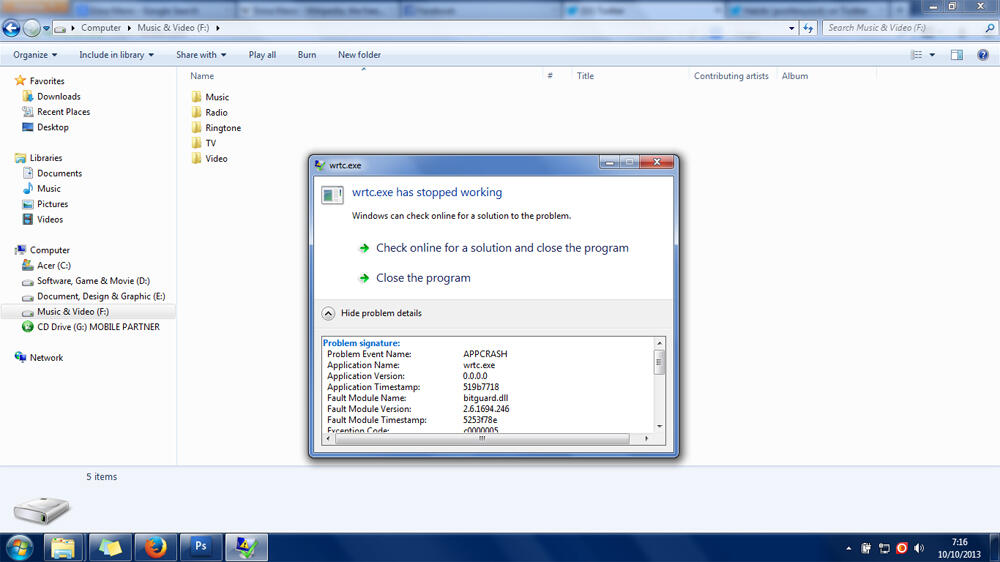Open Firefox from the taskbar
The width and height of the screenshot is (1000, 562).
(155, 547)
